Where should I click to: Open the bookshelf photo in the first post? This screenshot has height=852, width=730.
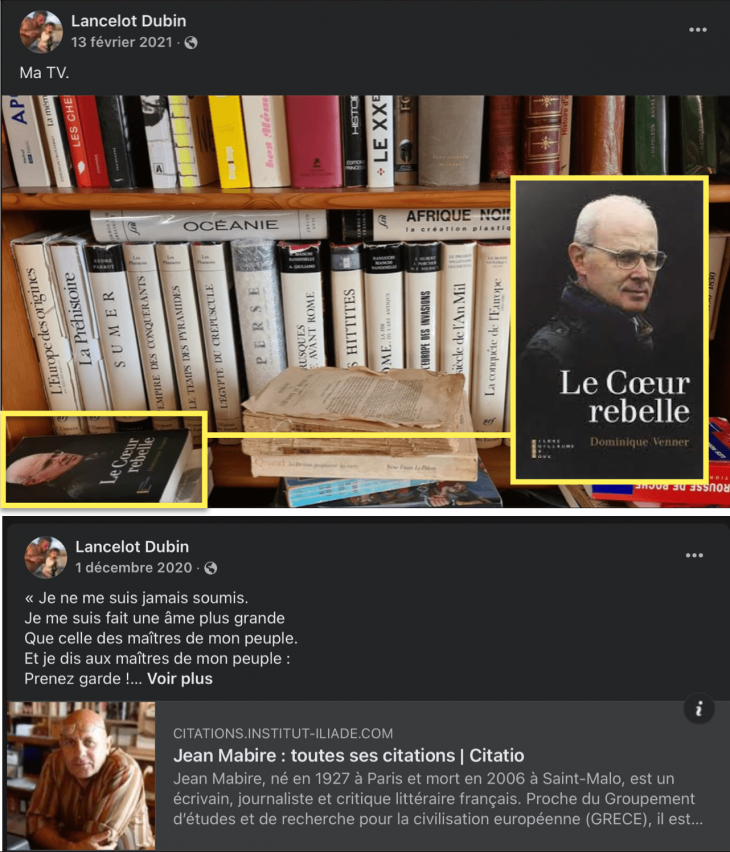(x=364, y=302)
